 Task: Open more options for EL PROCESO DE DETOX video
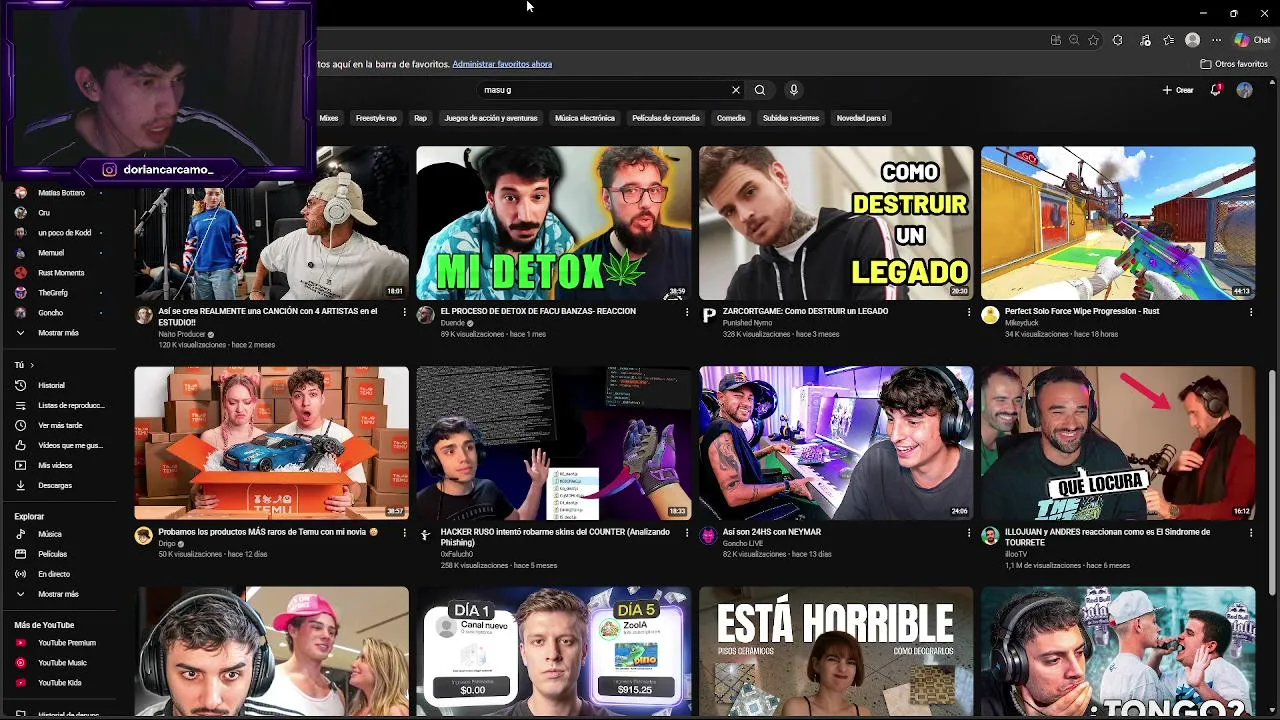tap(686, 312)
